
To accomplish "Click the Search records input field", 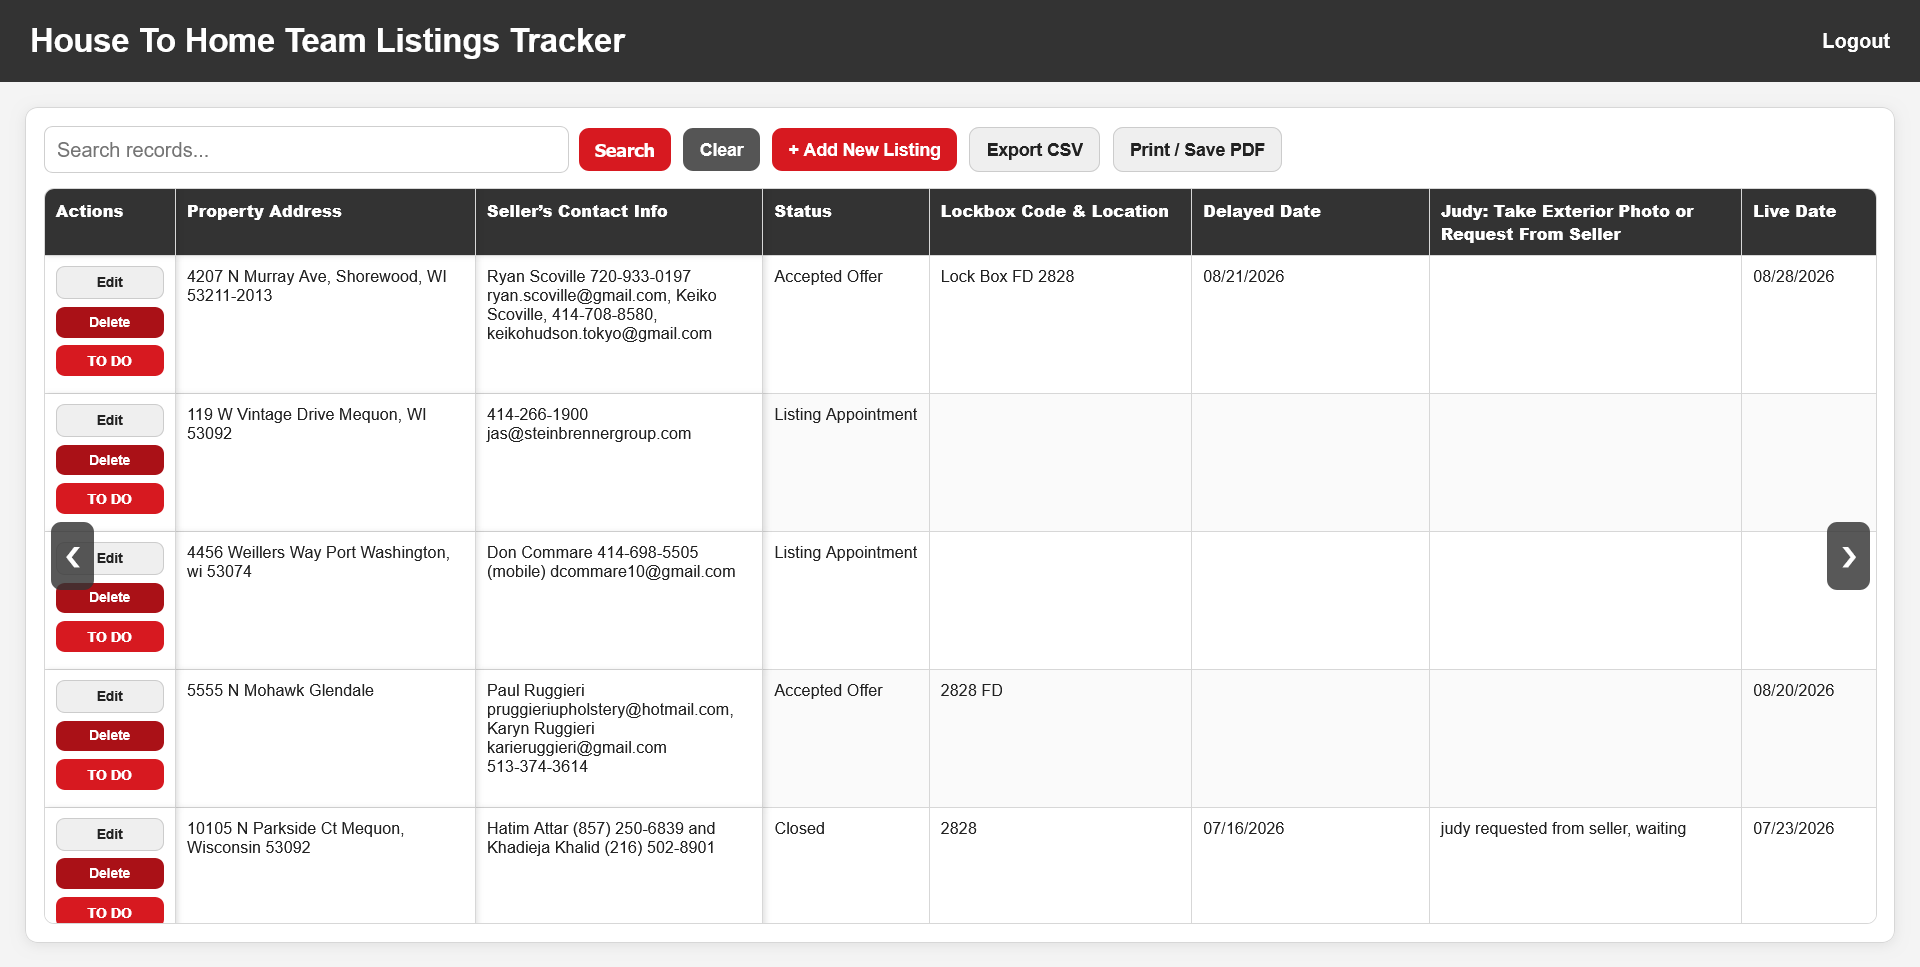I will click(306, 150).
